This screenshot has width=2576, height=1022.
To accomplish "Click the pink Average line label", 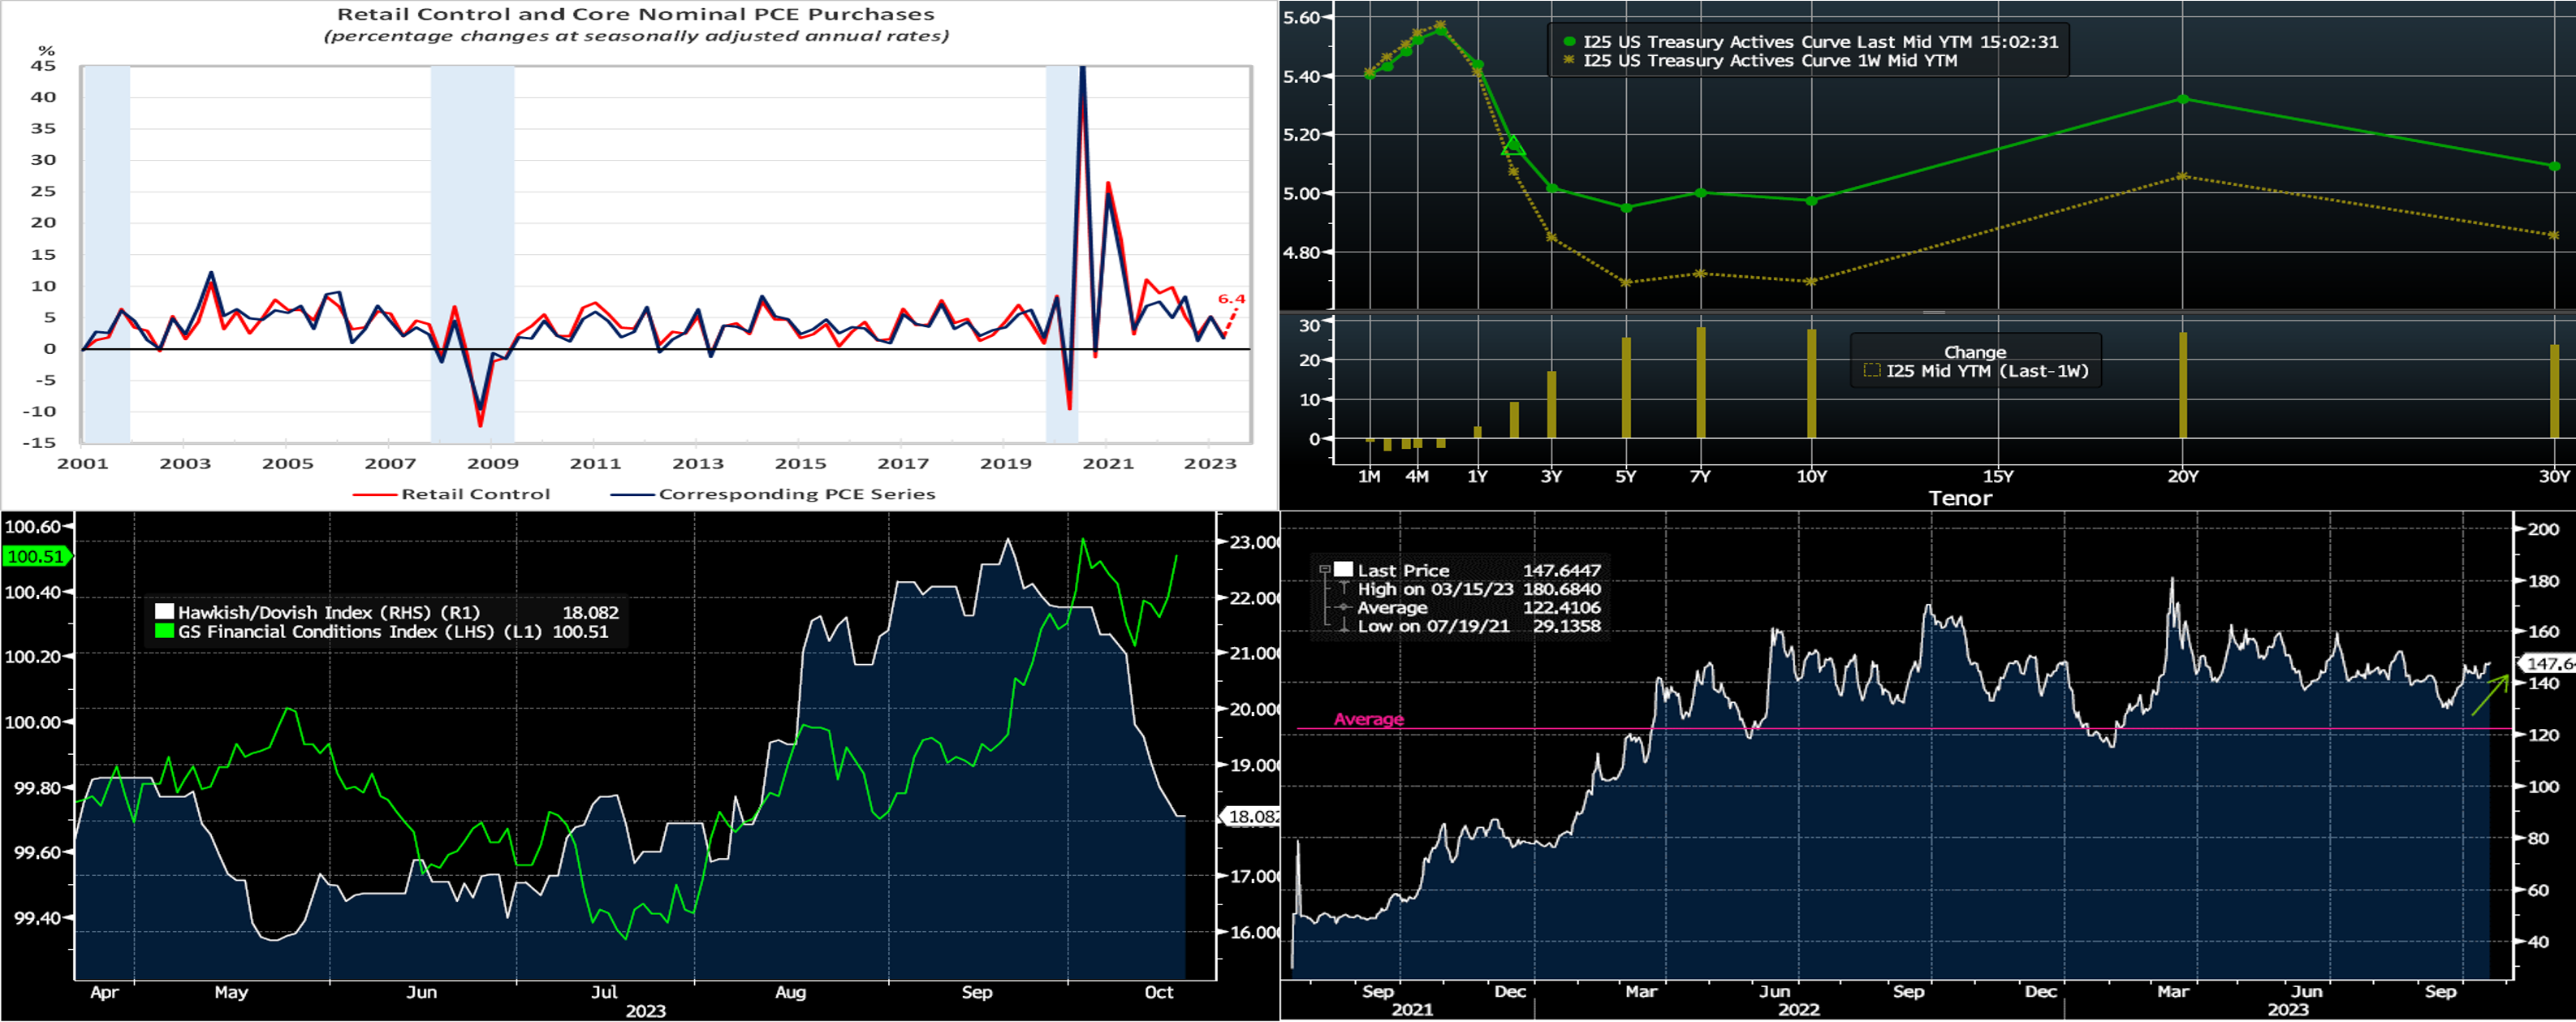I will pos(1368,719).
